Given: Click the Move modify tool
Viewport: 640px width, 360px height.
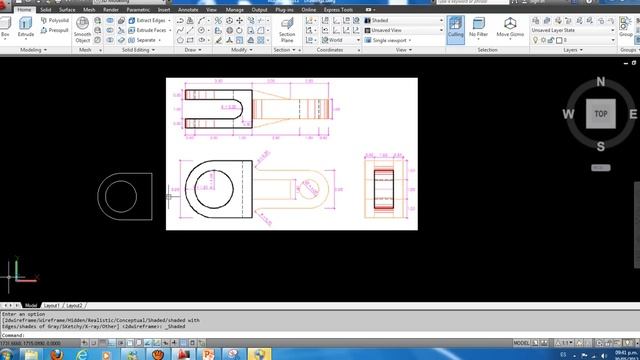Looking at the screenshot, I should pos(240,20).
